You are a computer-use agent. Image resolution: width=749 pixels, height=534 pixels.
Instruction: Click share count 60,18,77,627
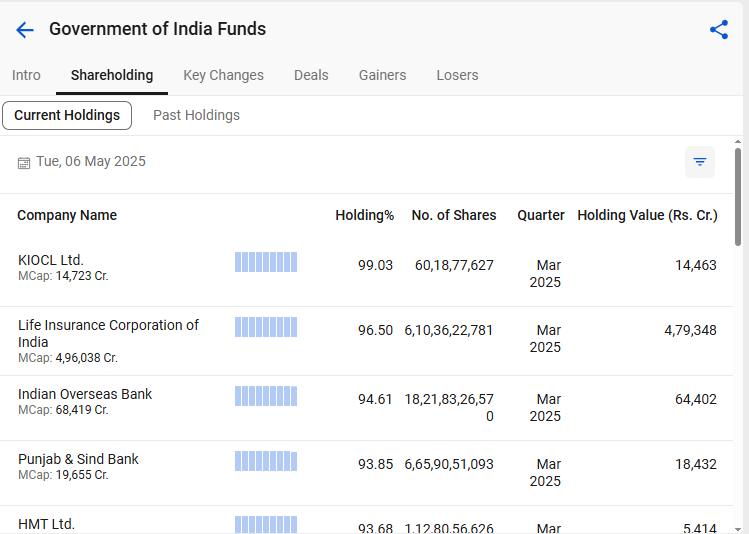click(x=454, y=265)
